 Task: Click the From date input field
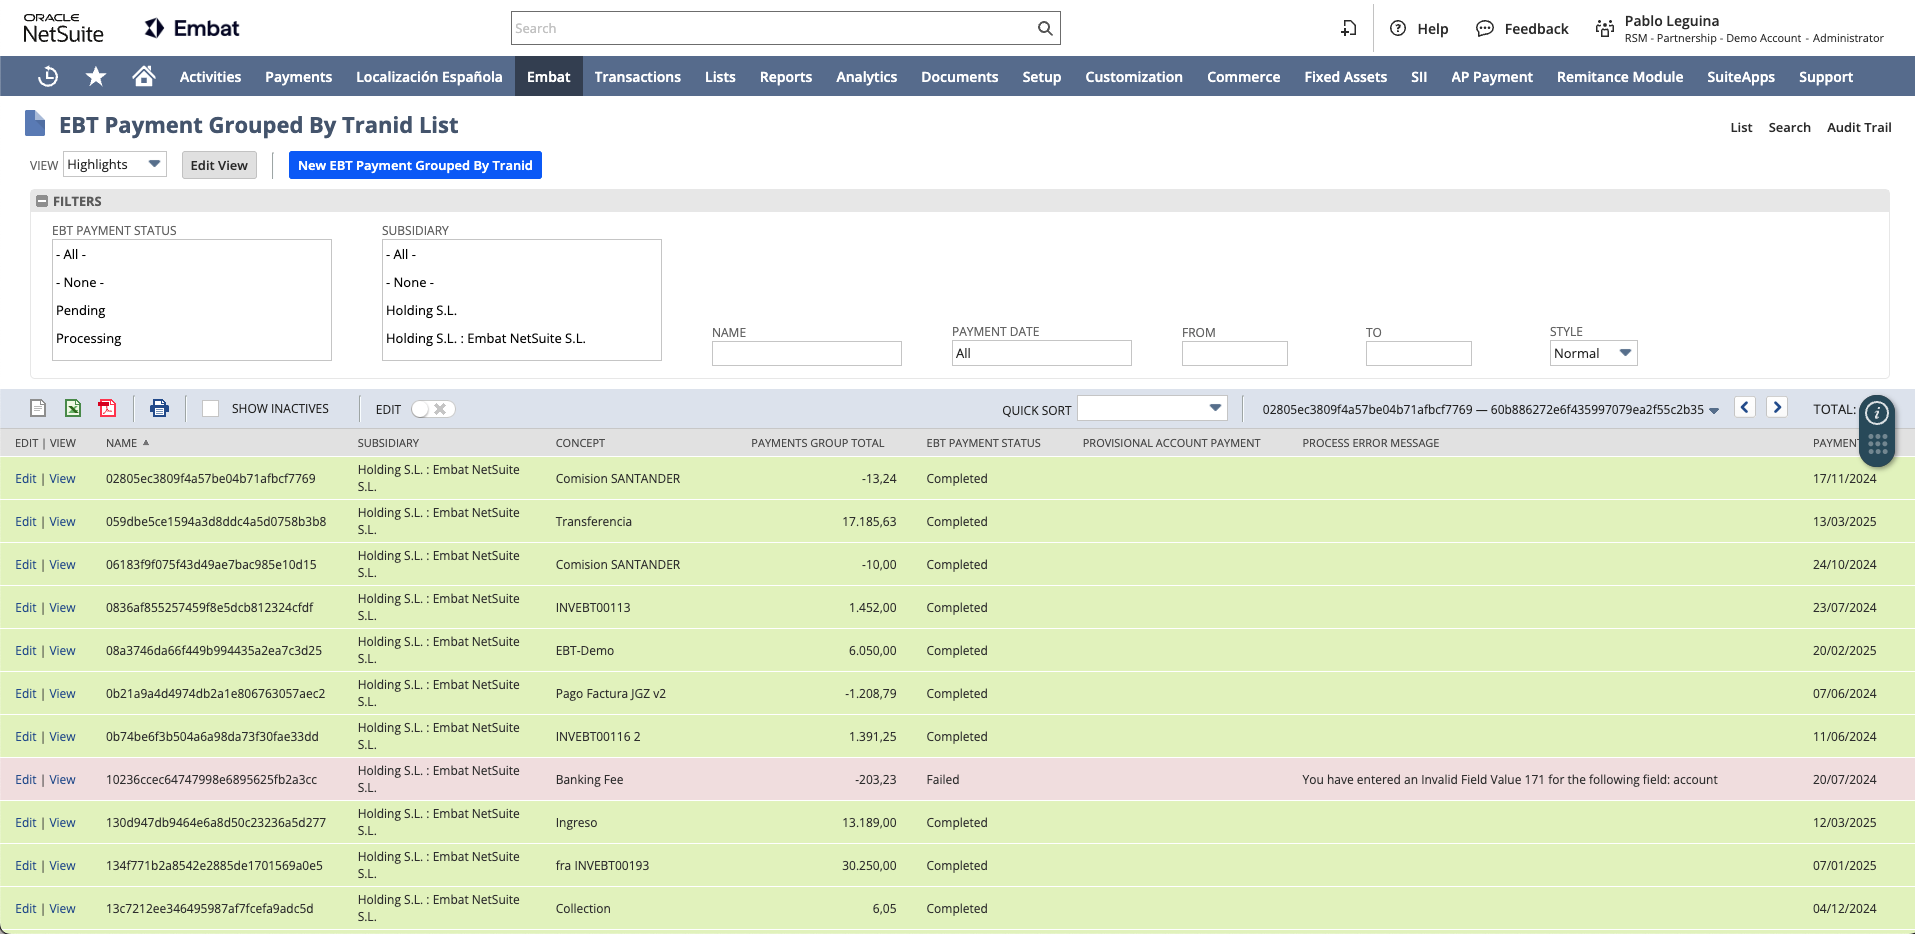(x=1235, y=353)
